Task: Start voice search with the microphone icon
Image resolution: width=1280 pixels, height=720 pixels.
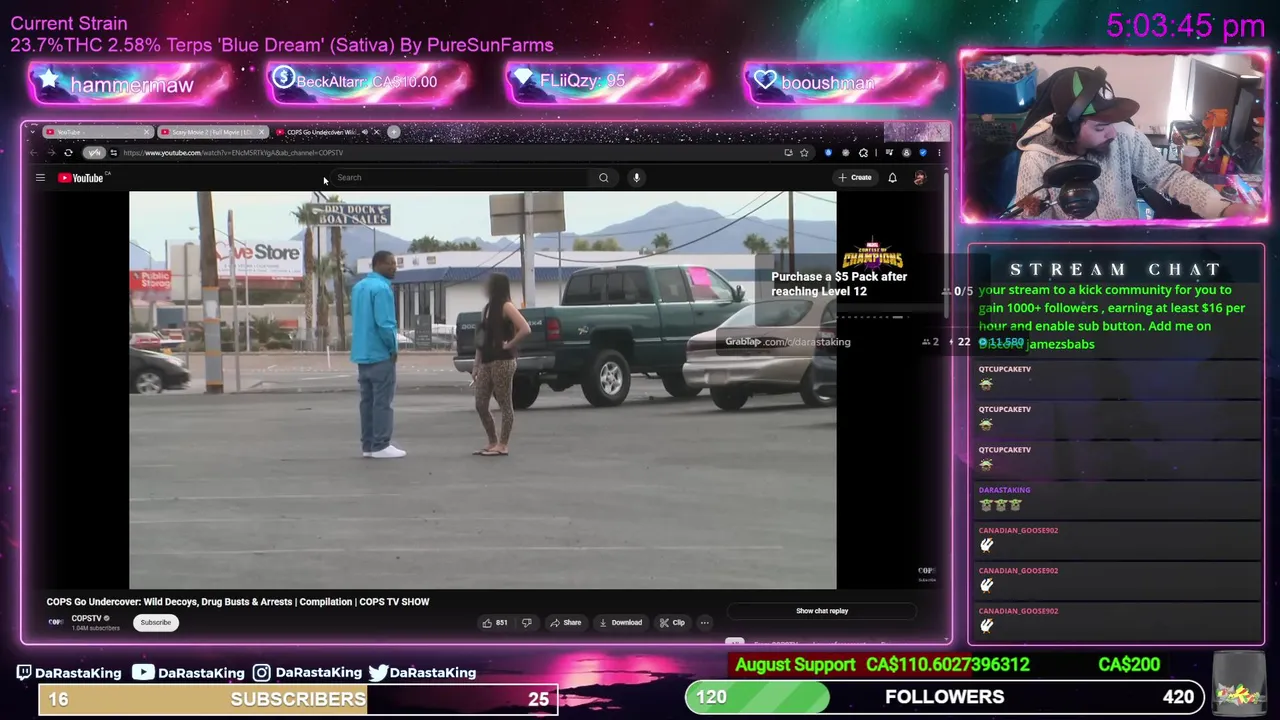Action: point(636,178)
